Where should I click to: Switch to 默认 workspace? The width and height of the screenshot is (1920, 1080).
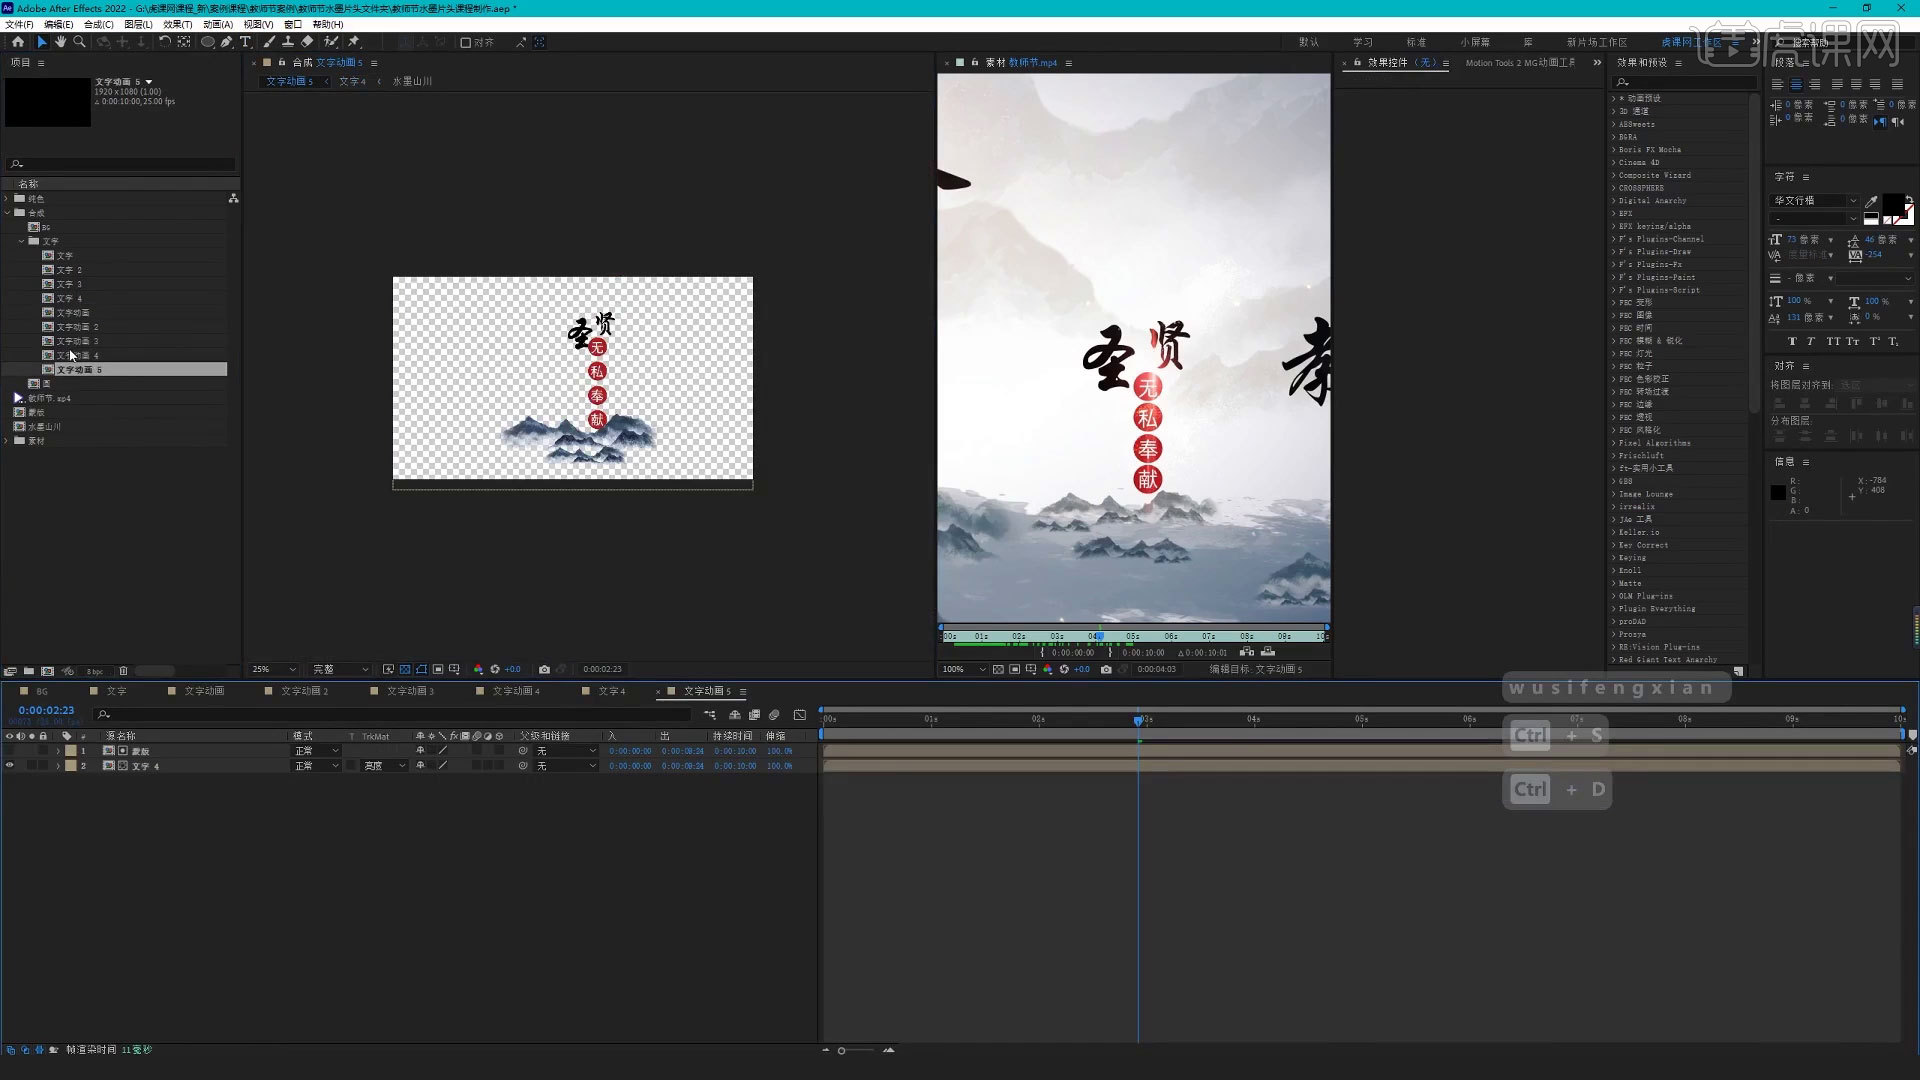coord(1309,42)
